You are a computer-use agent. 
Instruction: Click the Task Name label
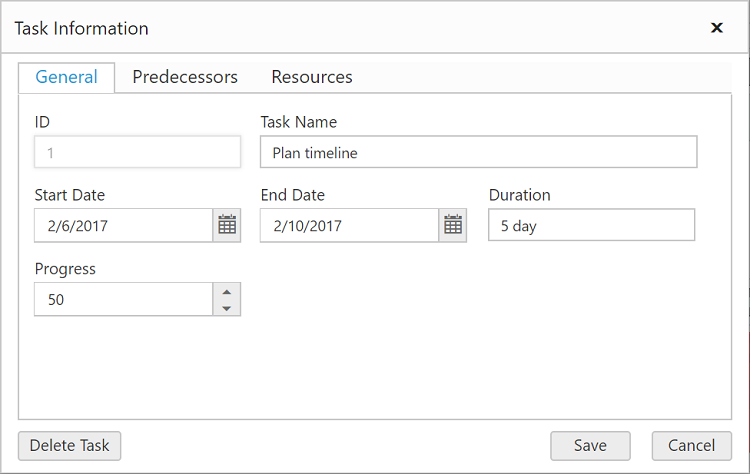pyautogui.click(x=299, y=122)
